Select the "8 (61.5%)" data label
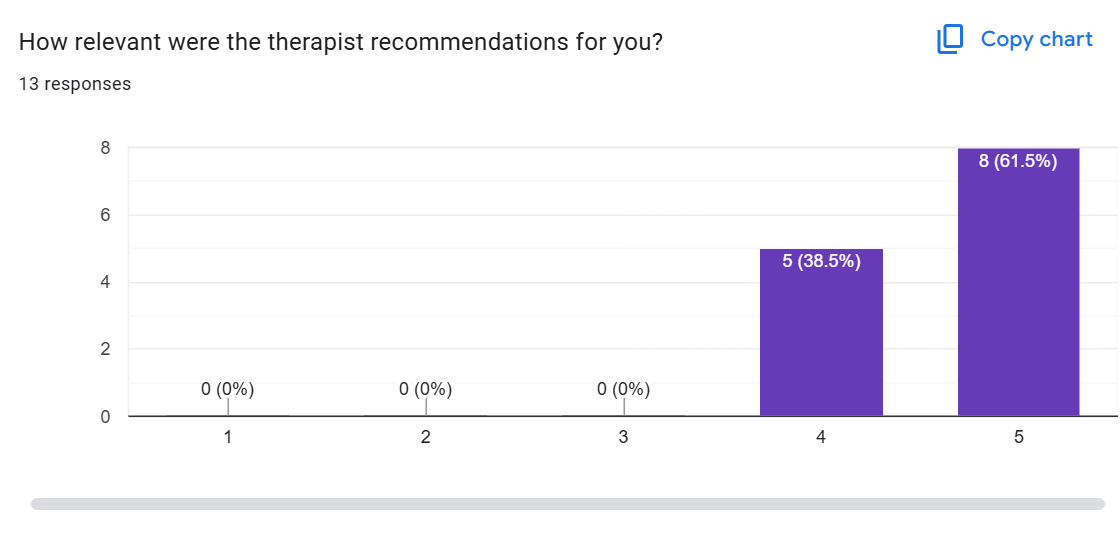Viewport: 1120px width, 544px height. pyautogui.click(x=1018, y=162)
